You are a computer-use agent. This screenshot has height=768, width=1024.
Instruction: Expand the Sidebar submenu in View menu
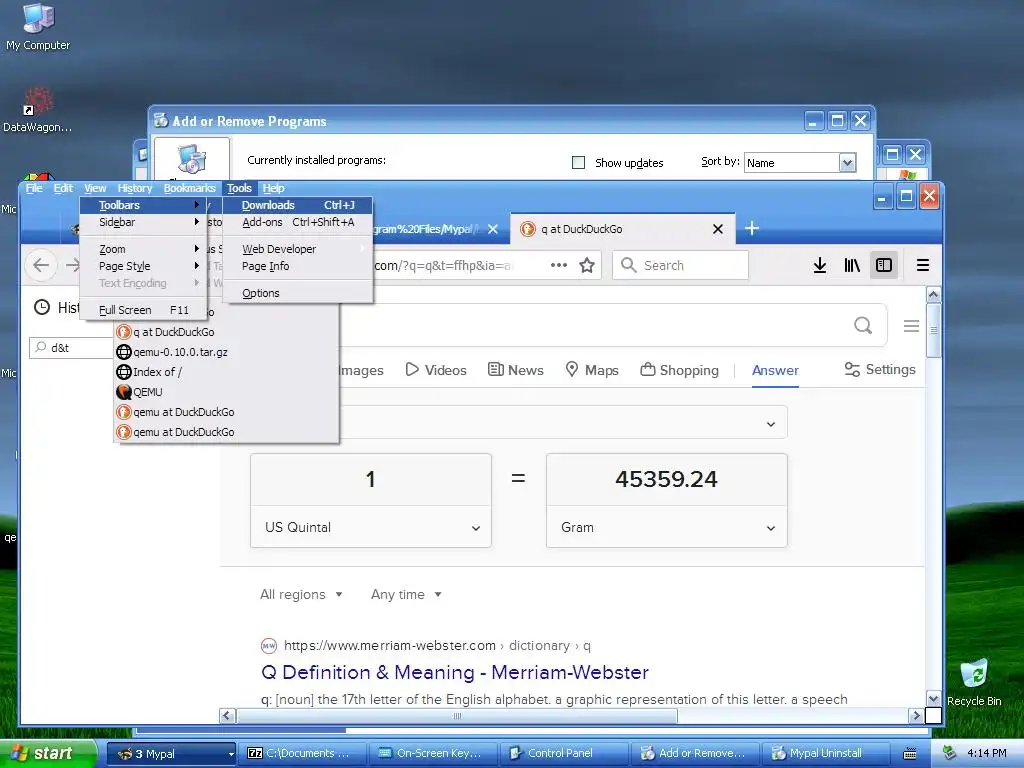point(144,222)
